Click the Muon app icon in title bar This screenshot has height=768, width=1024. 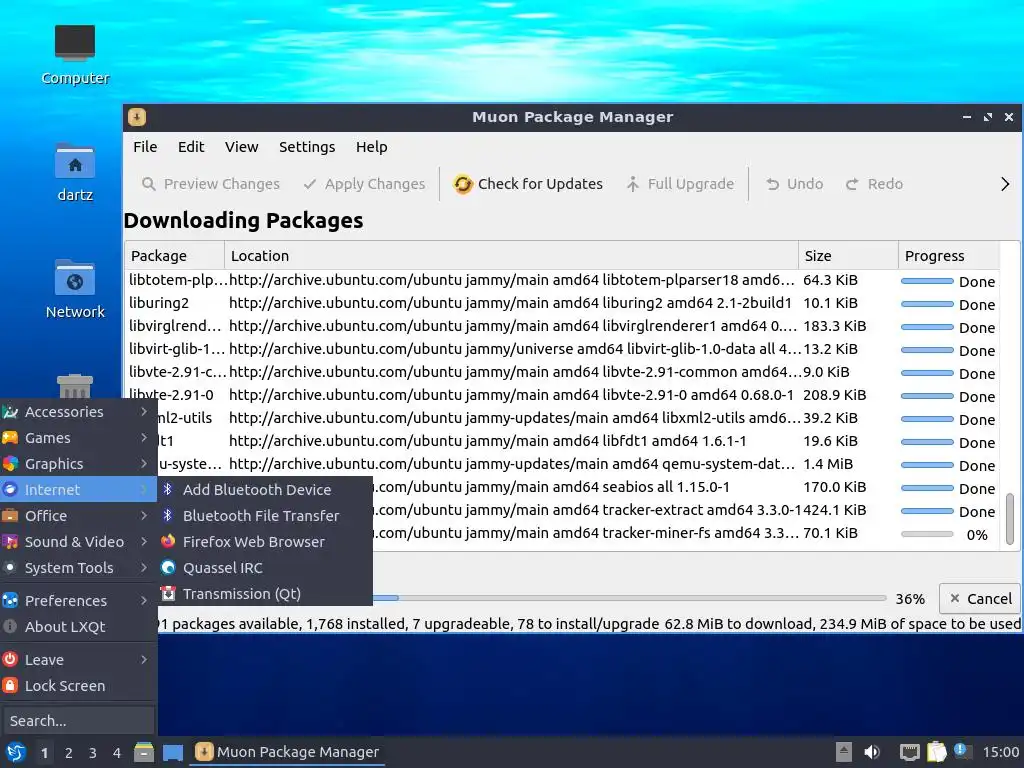pyautogui.click(x=136, y=117)
